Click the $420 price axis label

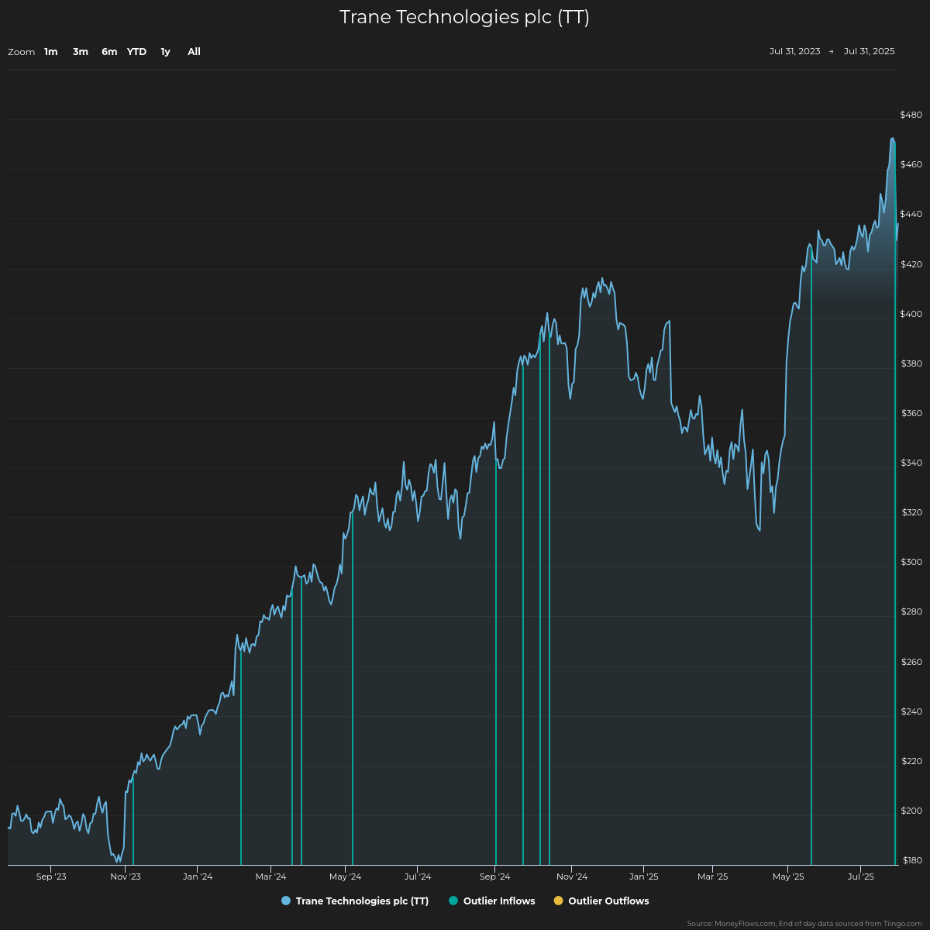(x=911, y=264)
